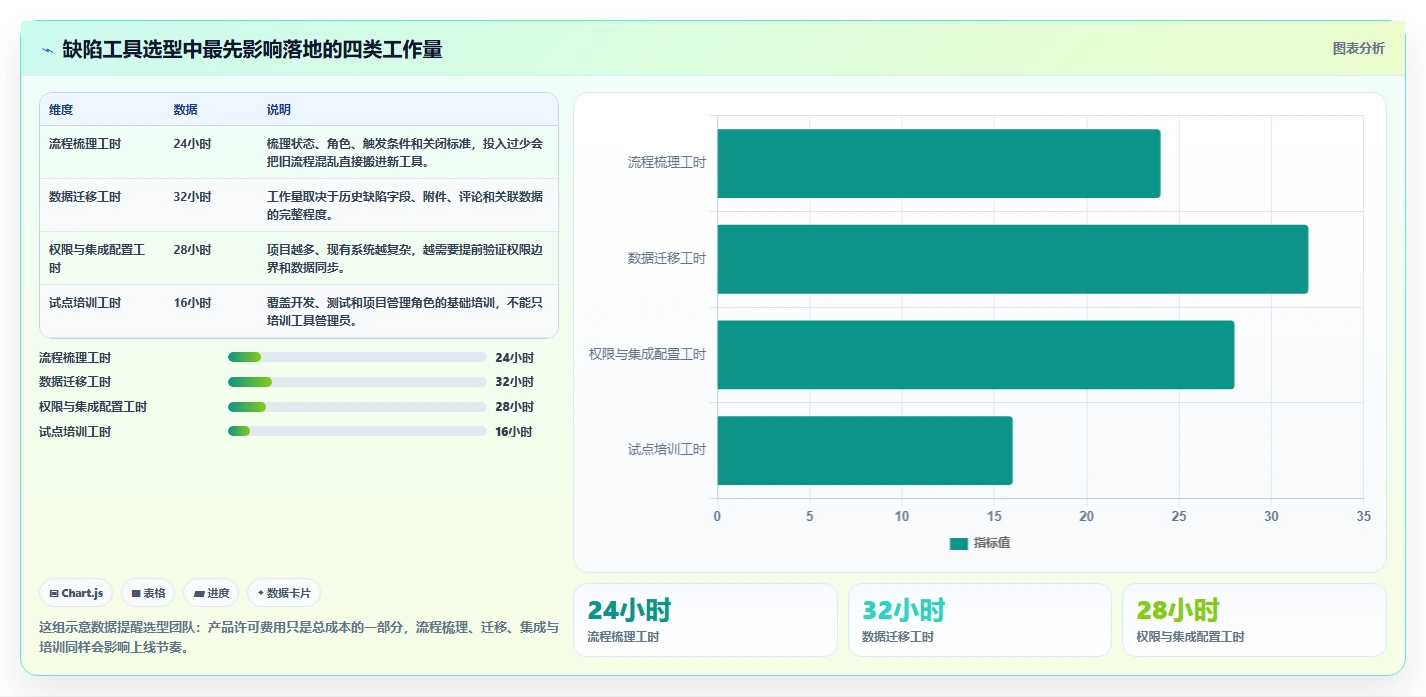Viewport: 1426px width, 697px height.
Task: Click the 16小时 value beside progress bar
Action: (514, 432)
